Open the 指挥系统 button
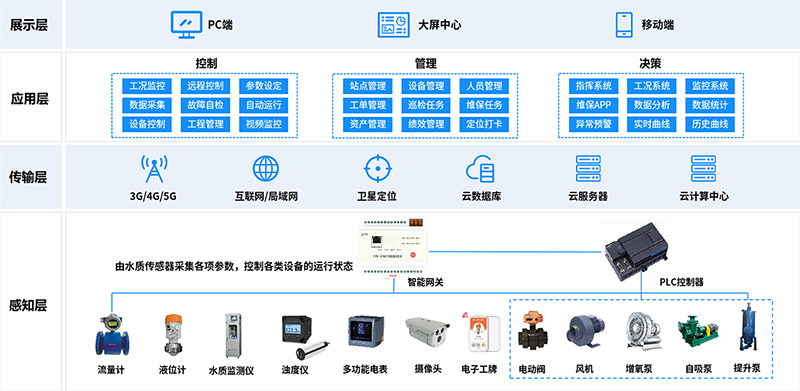The width and height of the screenshot is (800, 391). [x=593, y=86]
